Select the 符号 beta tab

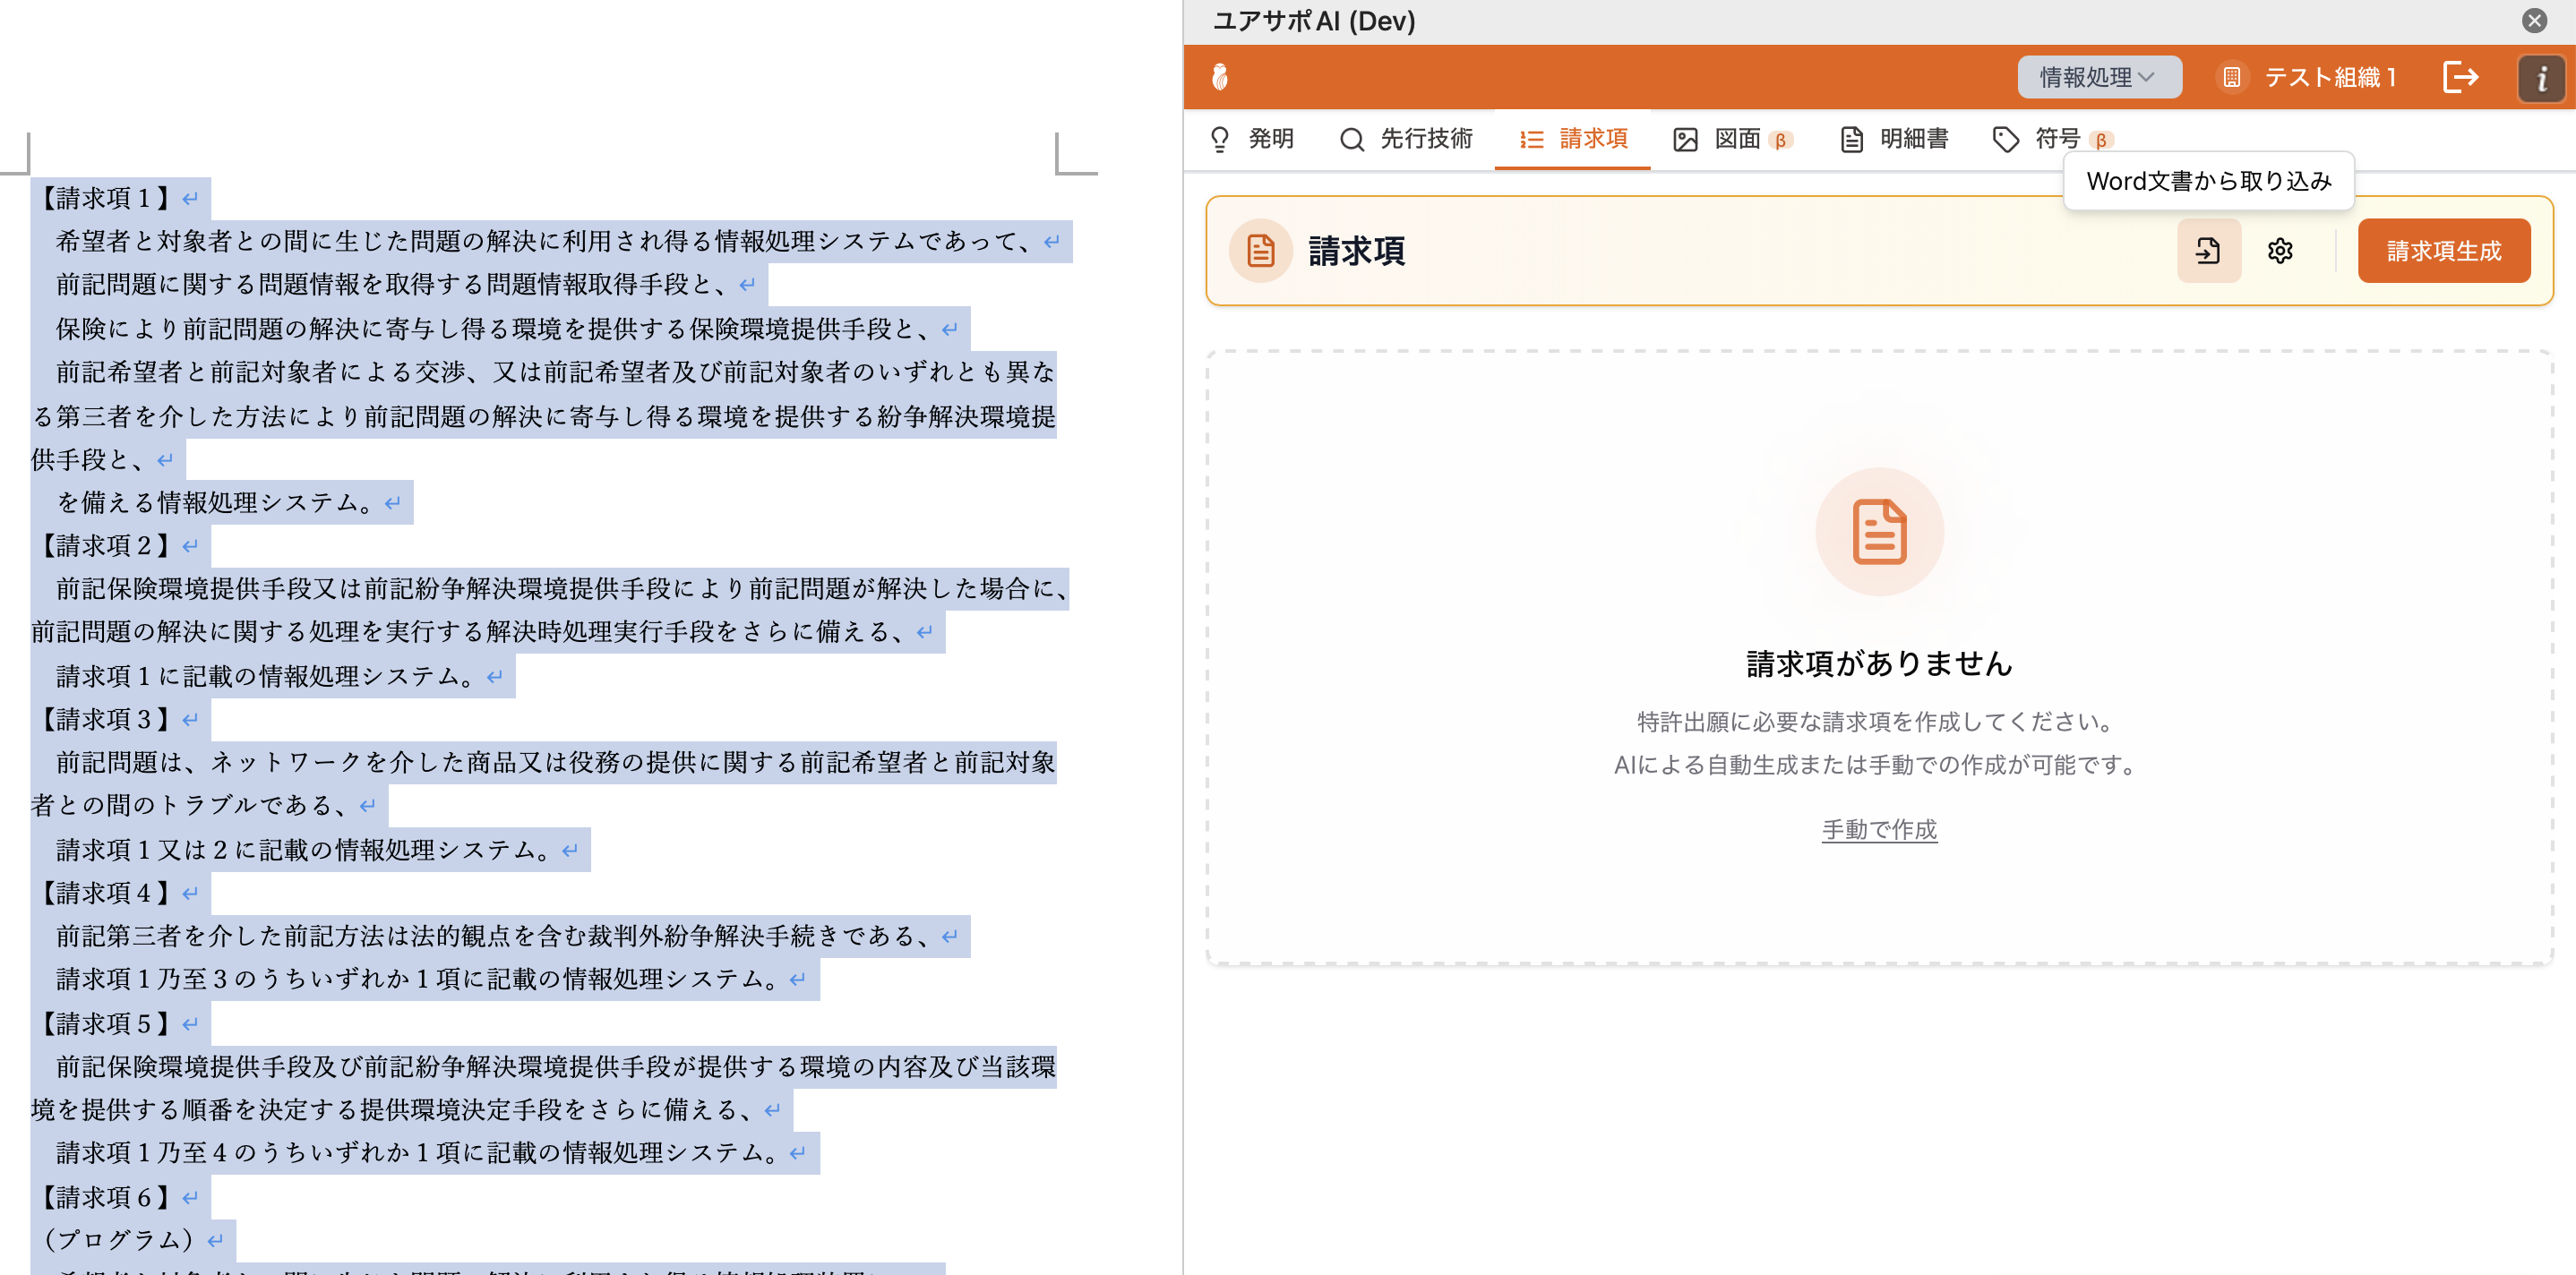tap(2052, 139)
